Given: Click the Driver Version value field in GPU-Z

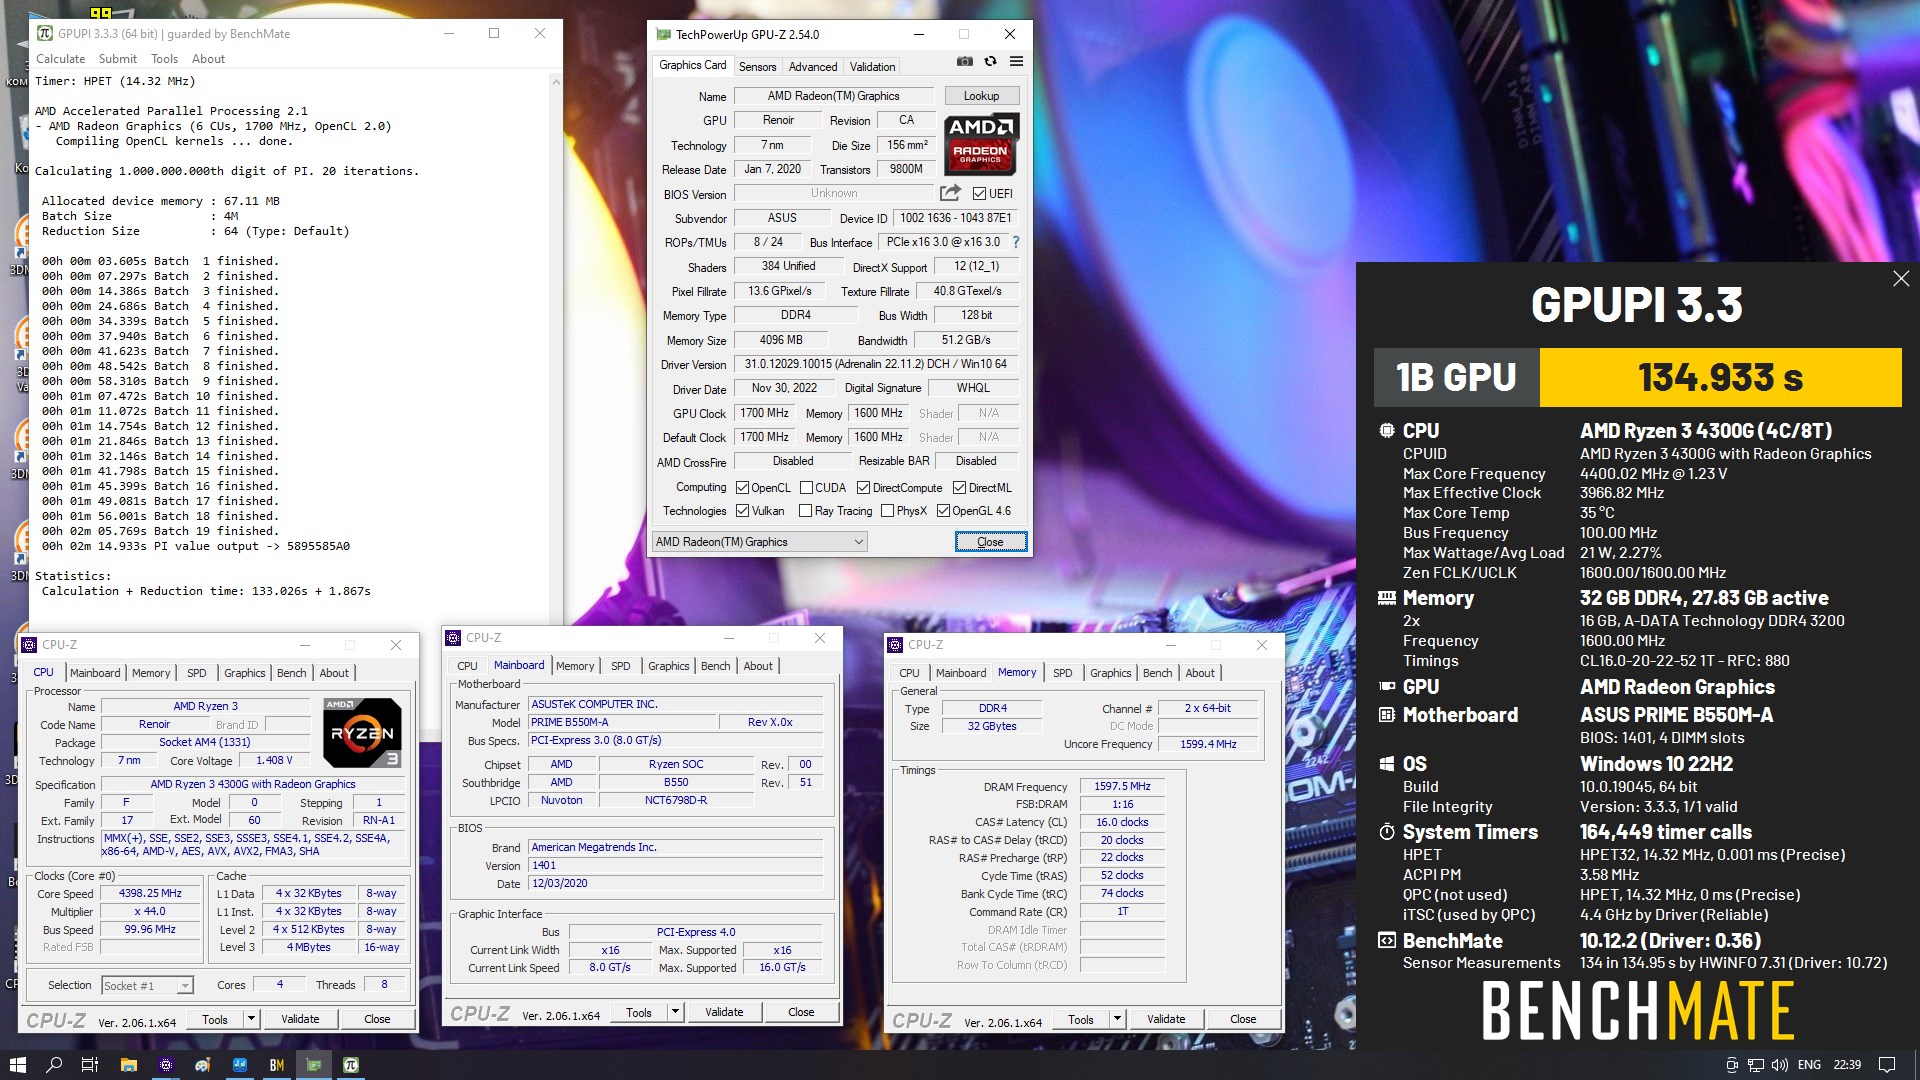Looking at the screenshot, I should click(876, 364).
